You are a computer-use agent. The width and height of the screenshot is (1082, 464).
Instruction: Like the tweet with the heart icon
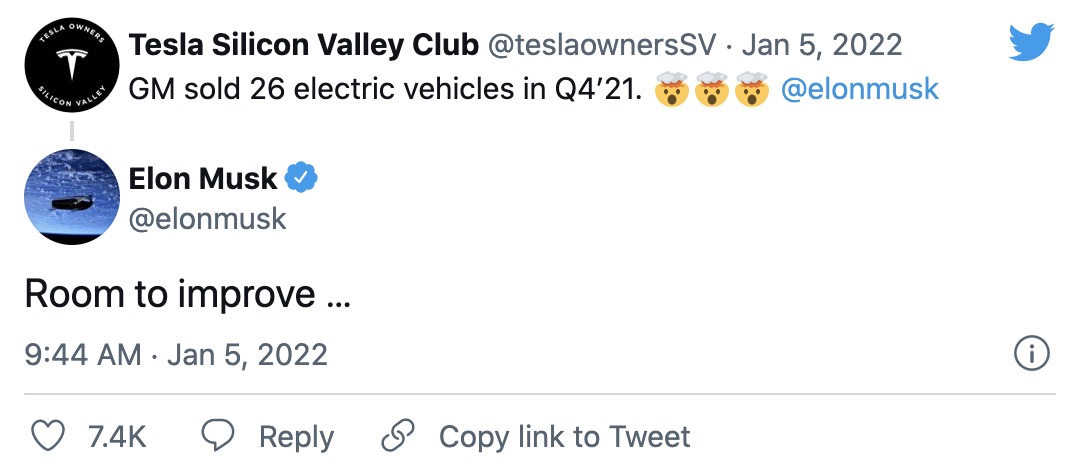[x=49, y=436]
